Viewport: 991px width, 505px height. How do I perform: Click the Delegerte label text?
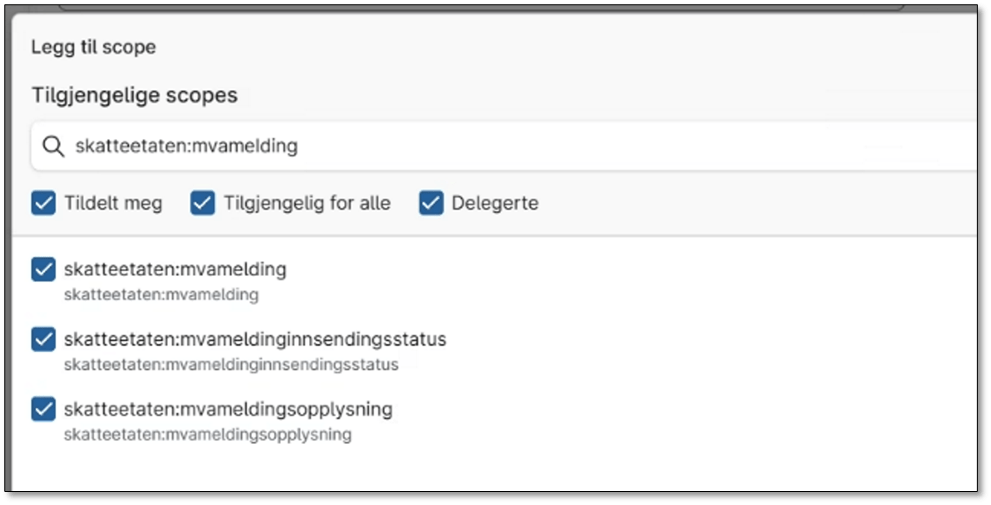point(495,204)
